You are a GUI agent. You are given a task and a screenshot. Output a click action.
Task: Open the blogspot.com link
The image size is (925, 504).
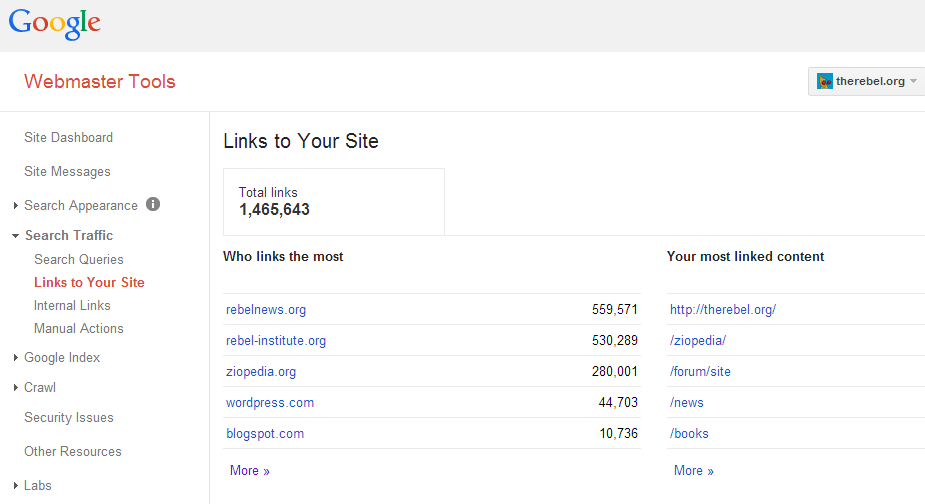[x=265, y=434]
